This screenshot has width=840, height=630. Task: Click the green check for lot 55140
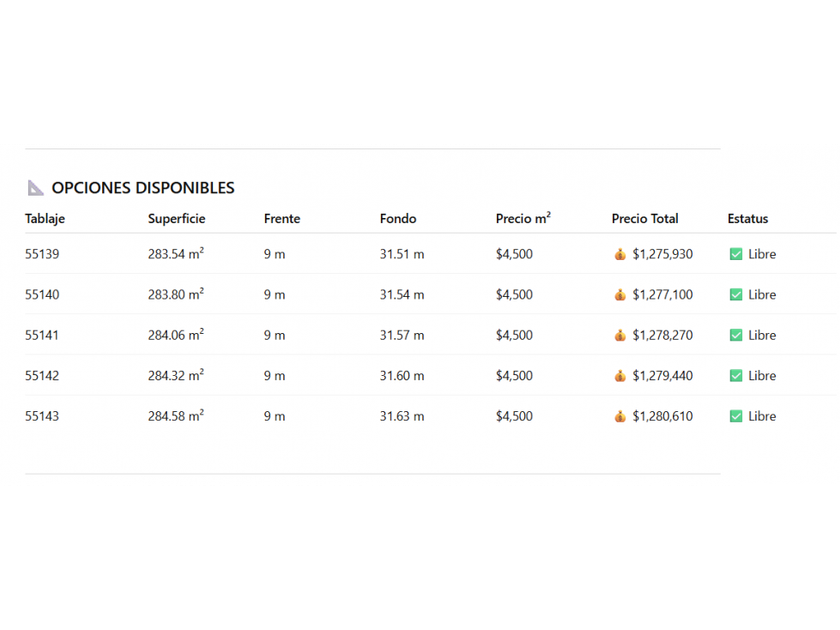pyautogui.click(x=736, y=295)
